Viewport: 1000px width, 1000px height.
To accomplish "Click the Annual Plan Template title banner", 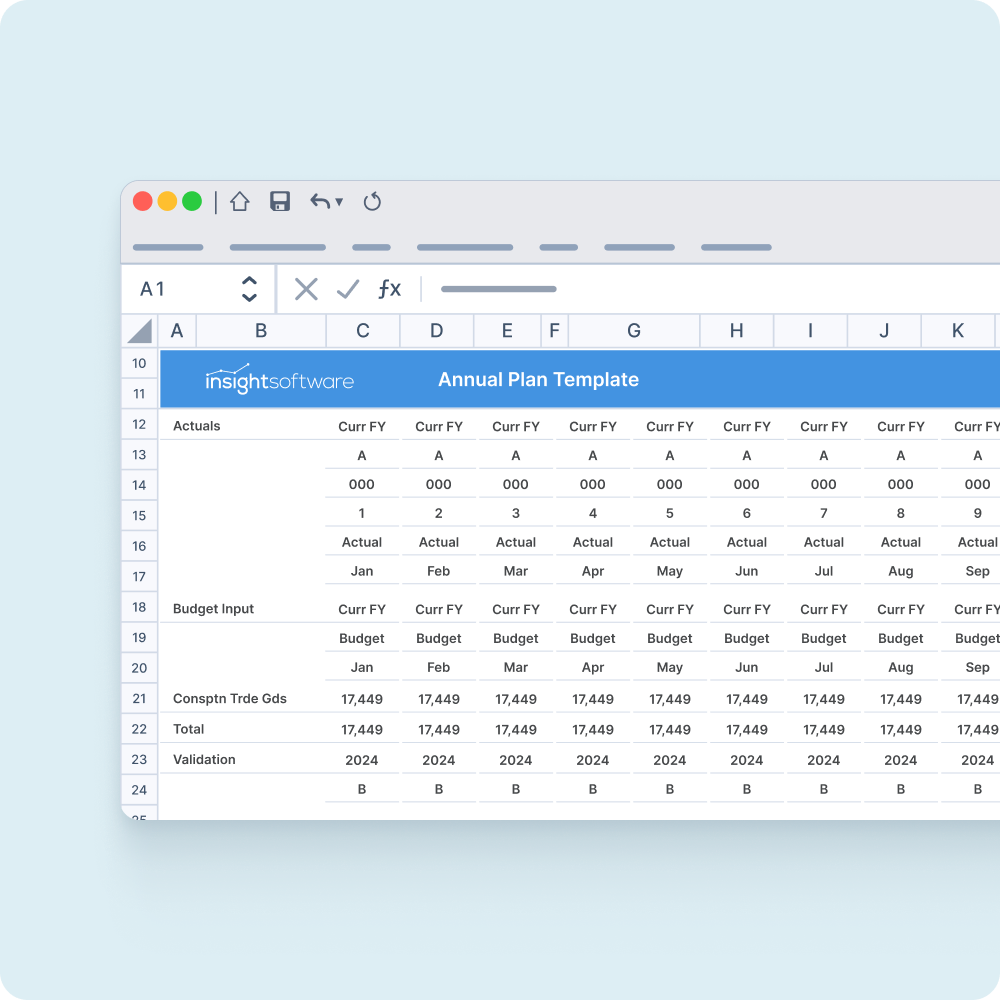I will point(539,380).
